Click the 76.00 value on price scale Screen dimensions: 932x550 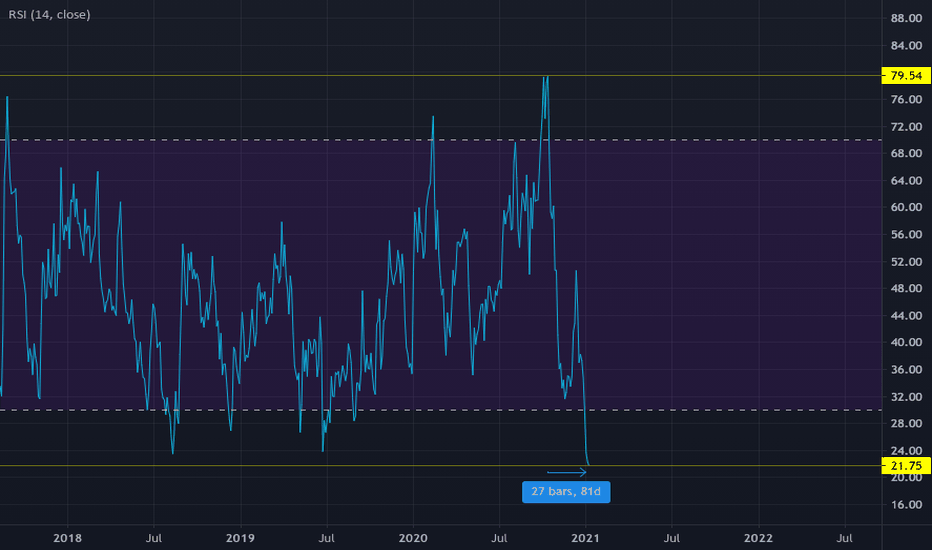point(906,99)
